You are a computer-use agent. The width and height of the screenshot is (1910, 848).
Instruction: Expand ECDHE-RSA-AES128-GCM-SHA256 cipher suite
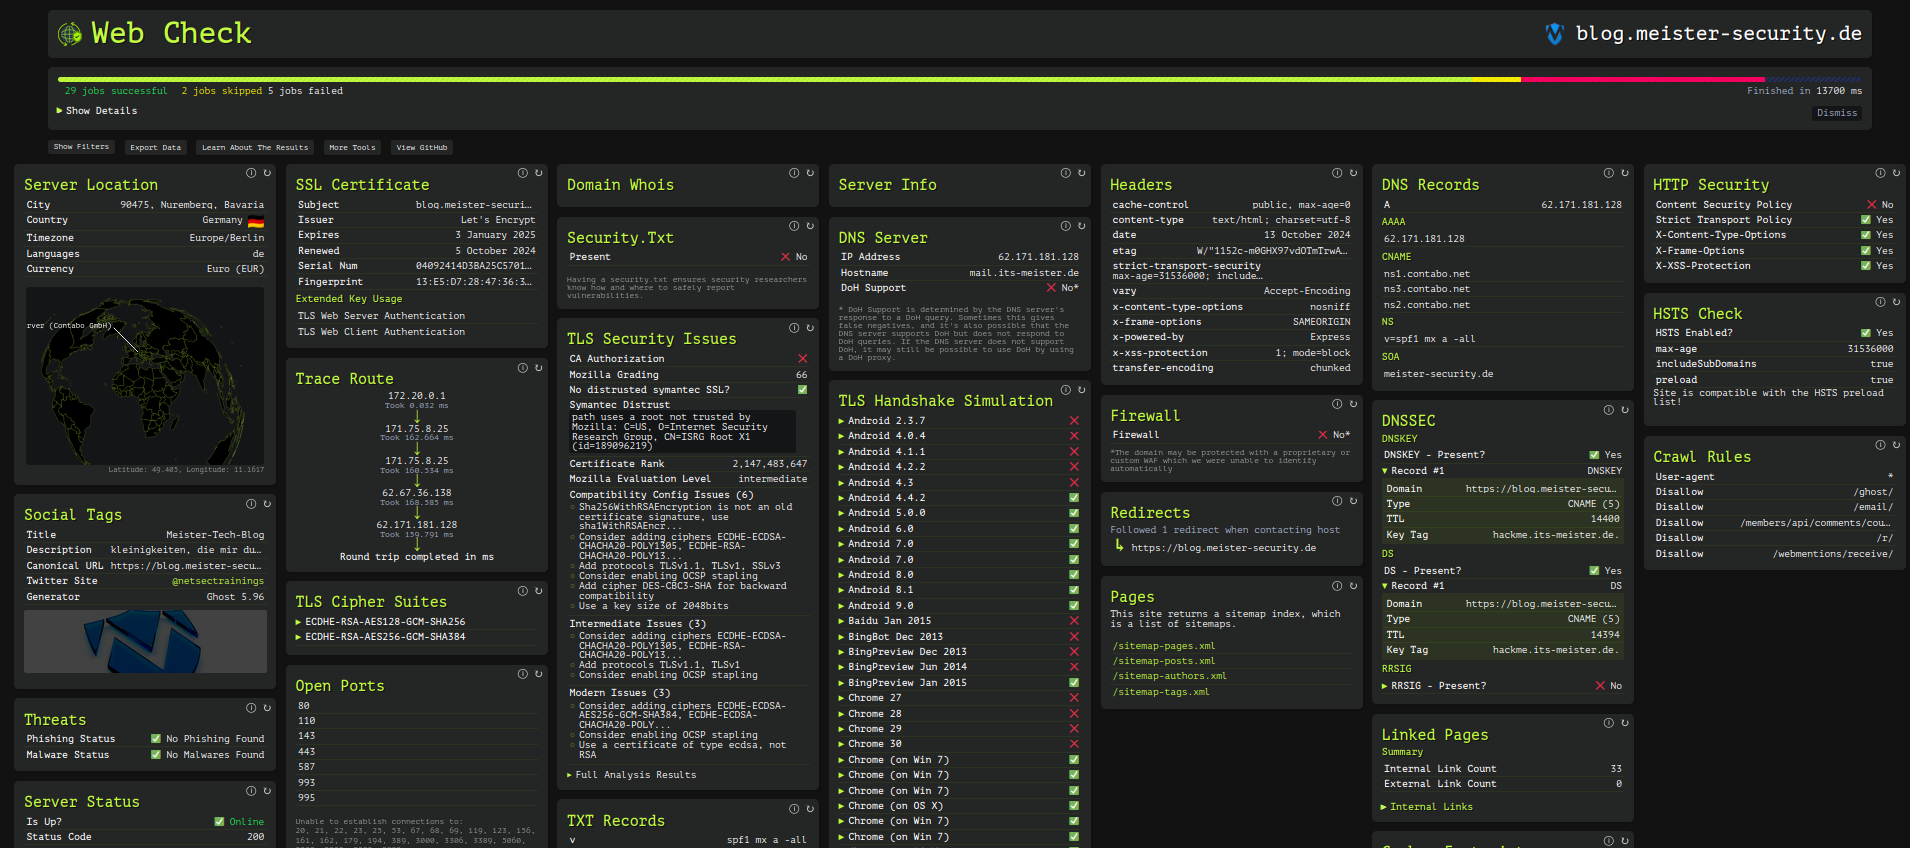coord(381,622)
